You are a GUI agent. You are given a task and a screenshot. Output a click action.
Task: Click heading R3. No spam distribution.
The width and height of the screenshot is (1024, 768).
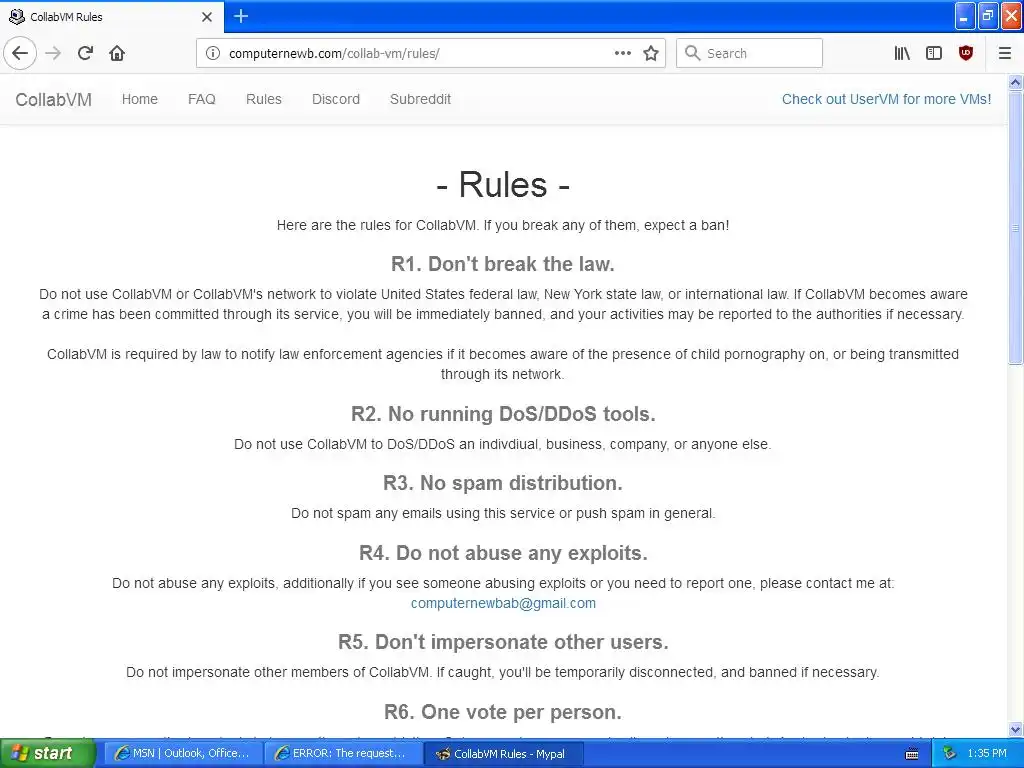coord(503,483)
